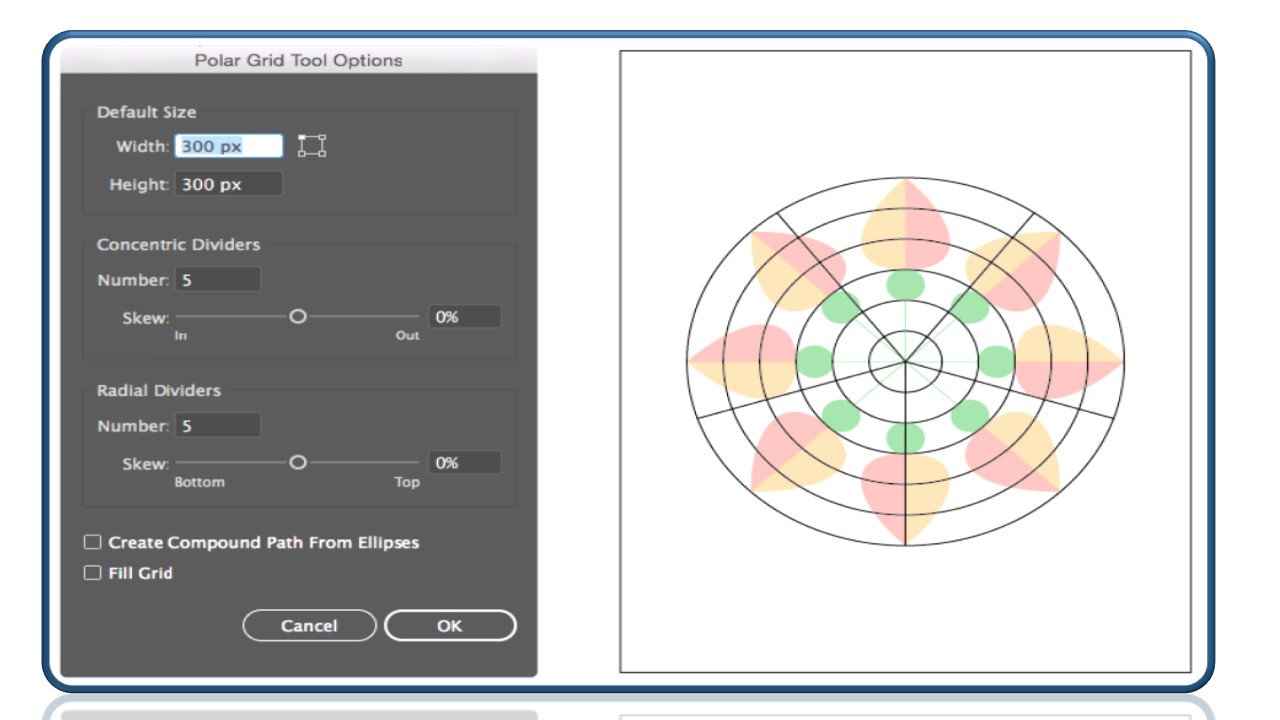Click the 'Out' label under Skew
The height and width of the screenshot is (720, 1280).
click(x=407, y=336)
